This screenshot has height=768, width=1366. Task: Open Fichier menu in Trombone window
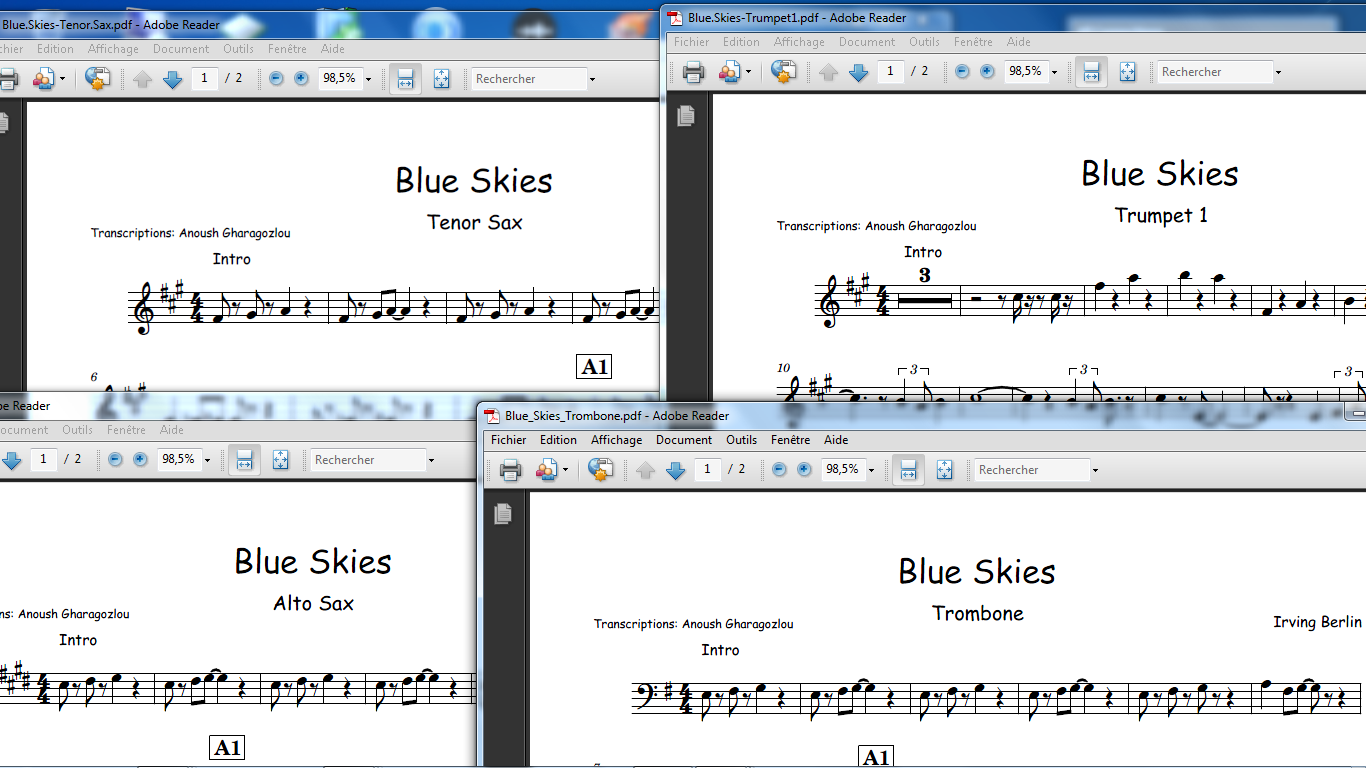[509, 440]
